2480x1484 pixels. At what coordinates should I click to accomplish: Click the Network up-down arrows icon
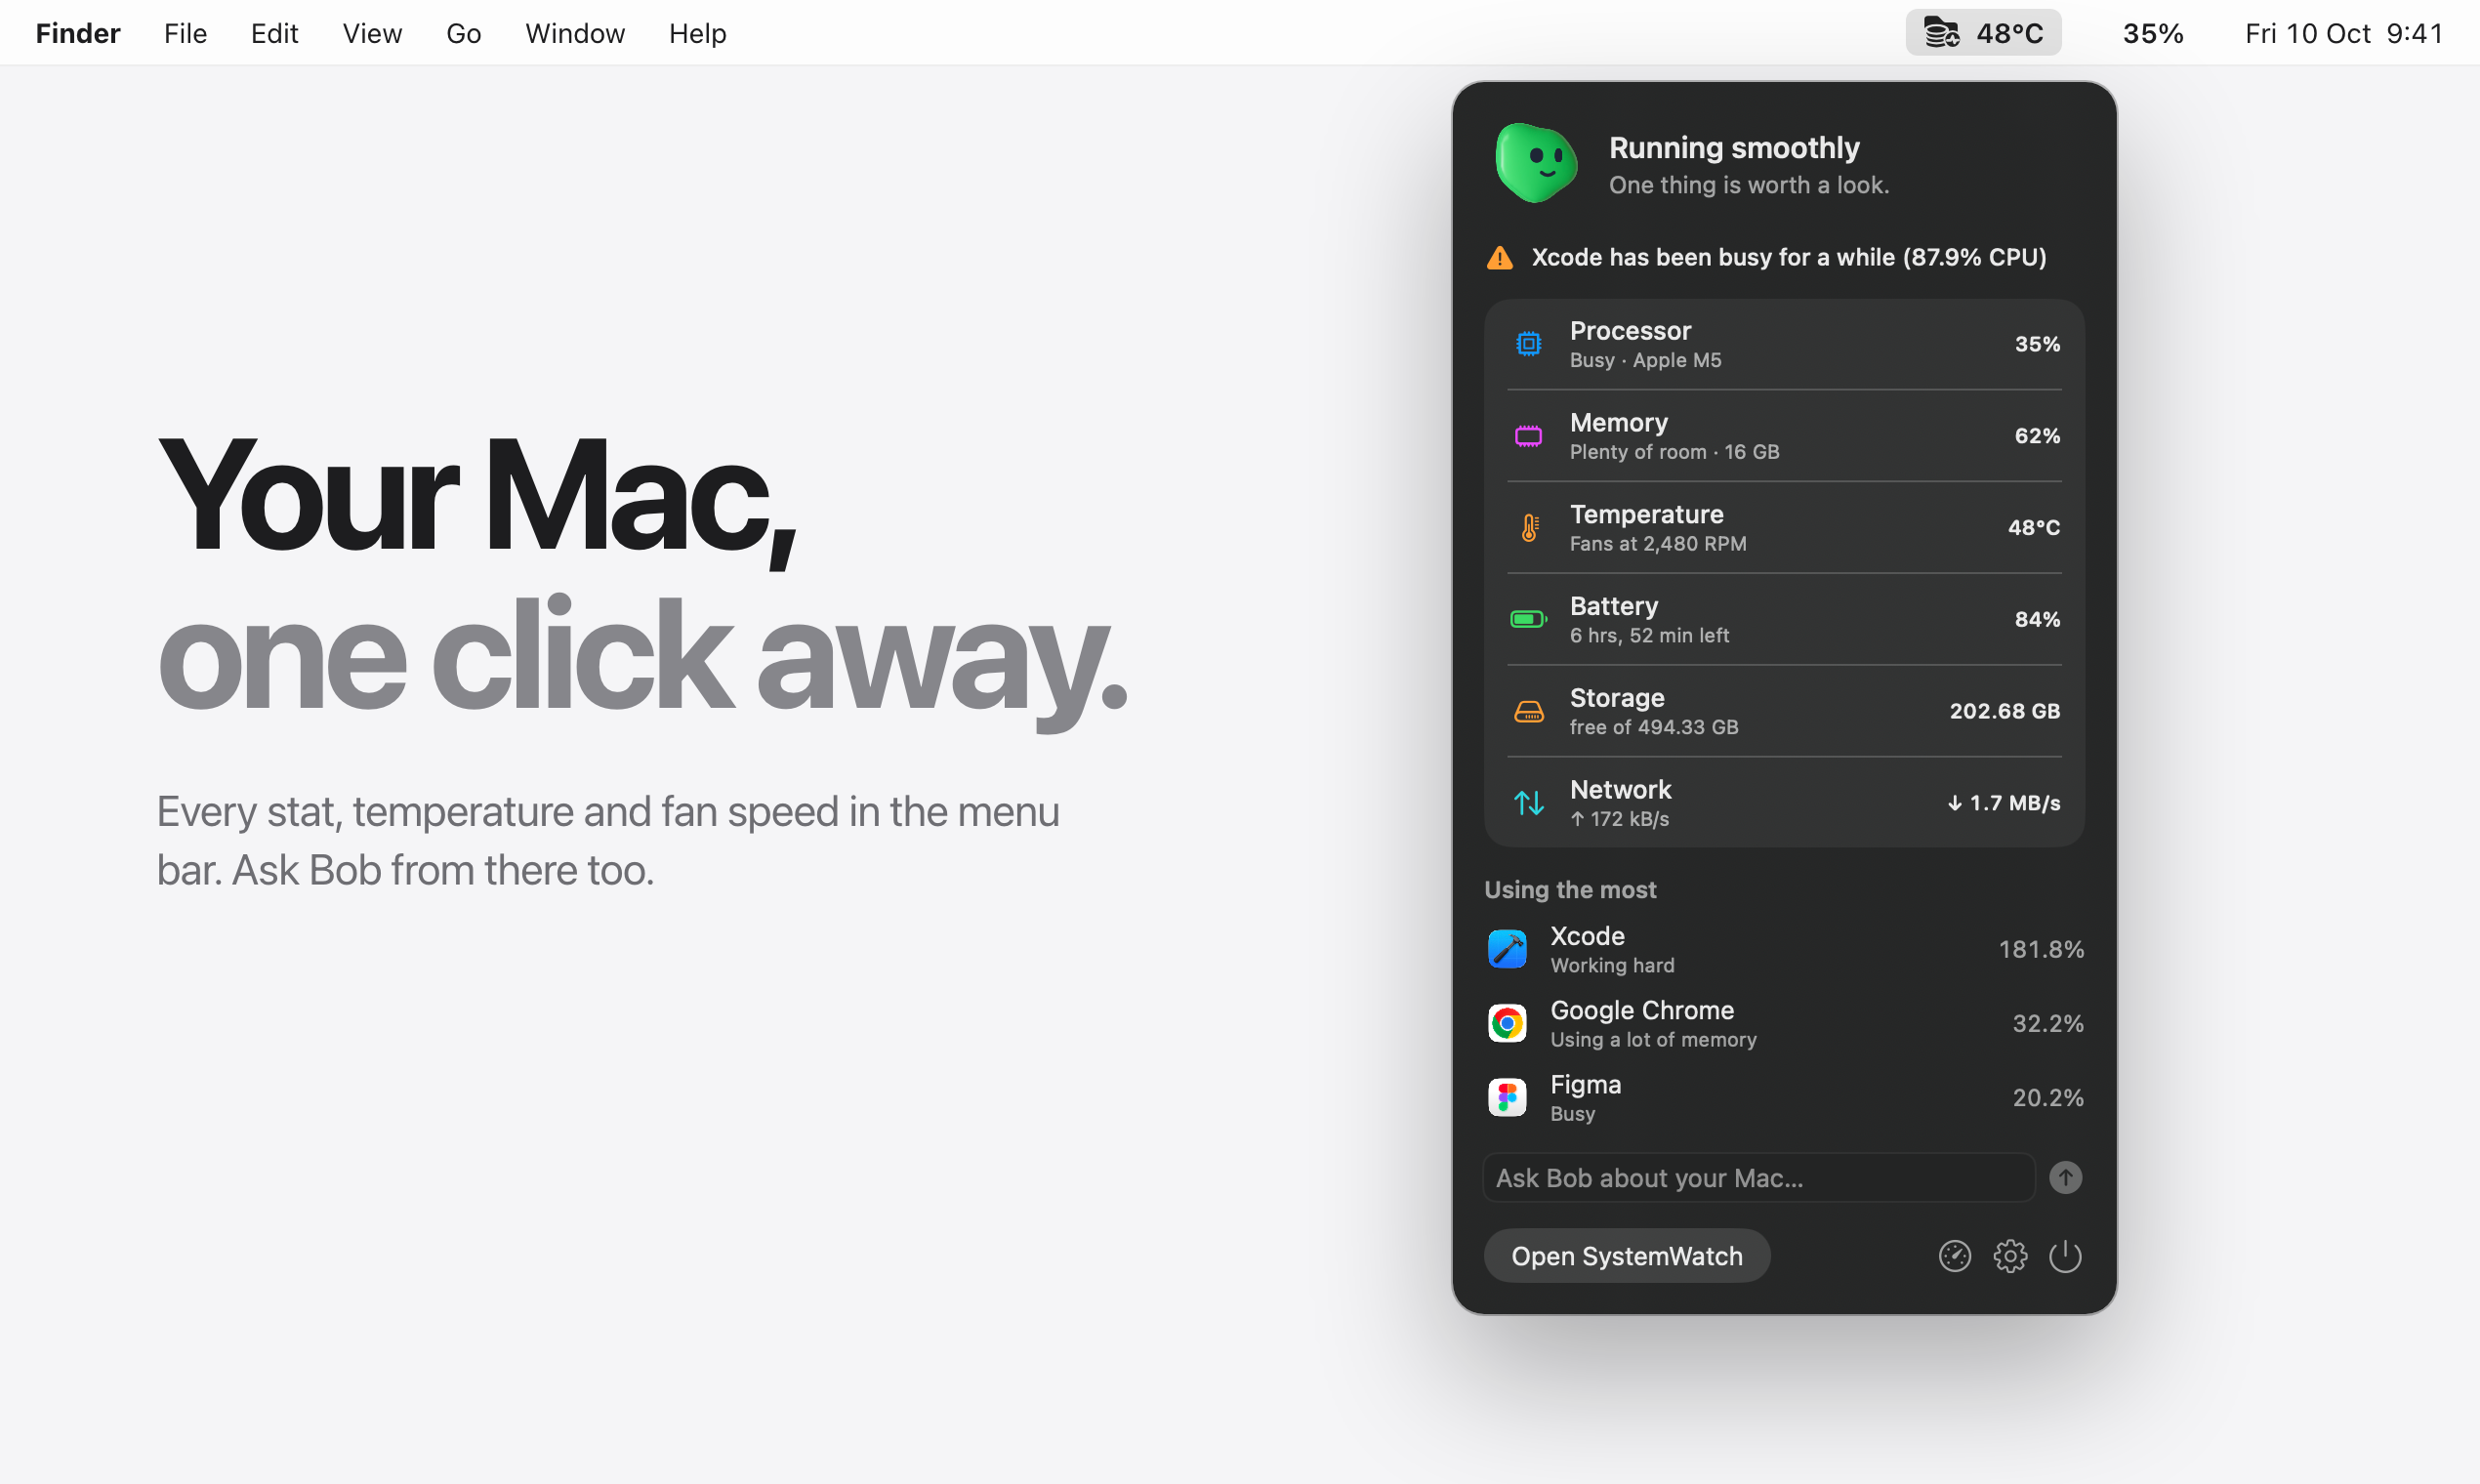point(1529,803)
